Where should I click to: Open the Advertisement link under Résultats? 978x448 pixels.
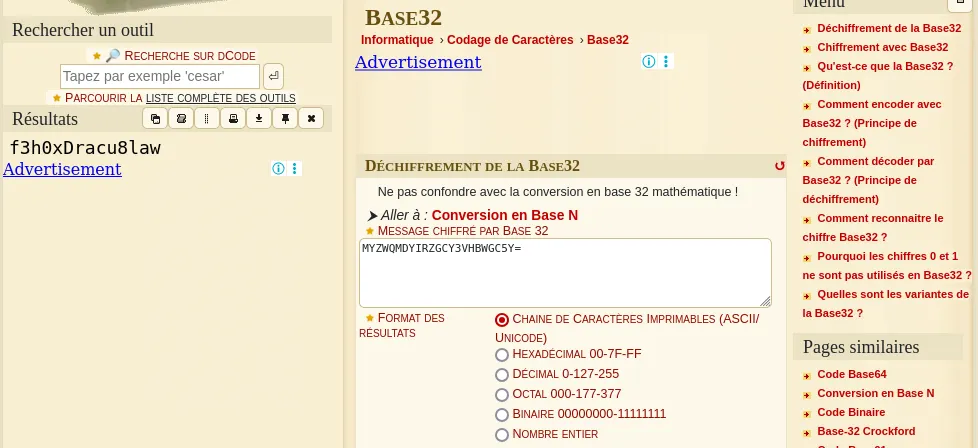click(x=62, y=169)
